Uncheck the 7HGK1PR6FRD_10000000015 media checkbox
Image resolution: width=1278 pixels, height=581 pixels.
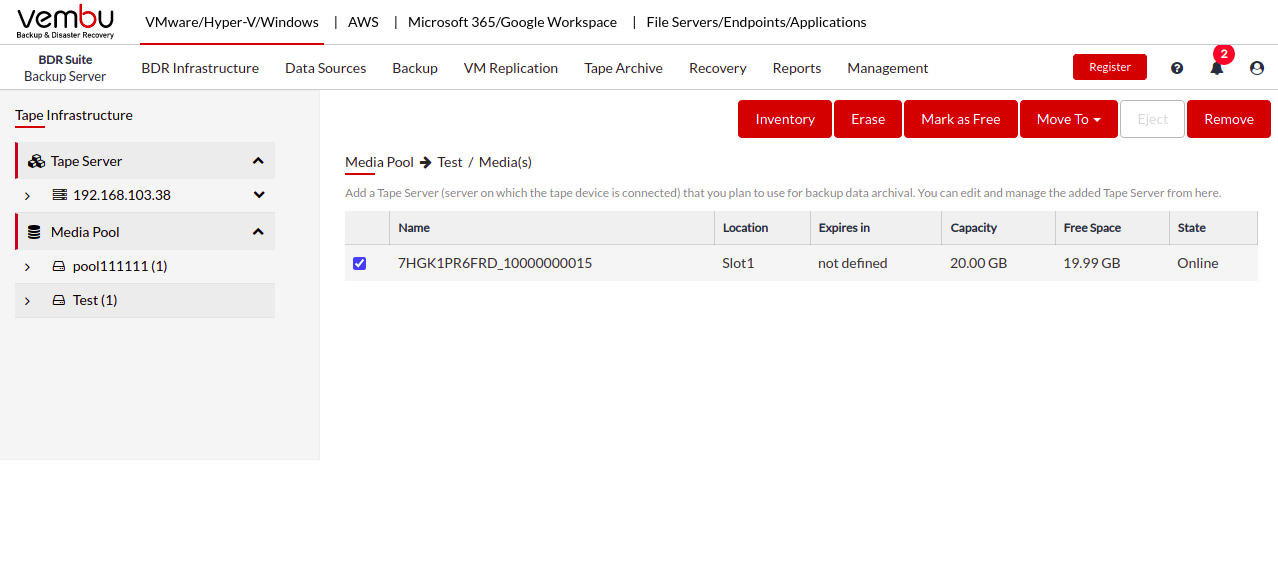360,263
